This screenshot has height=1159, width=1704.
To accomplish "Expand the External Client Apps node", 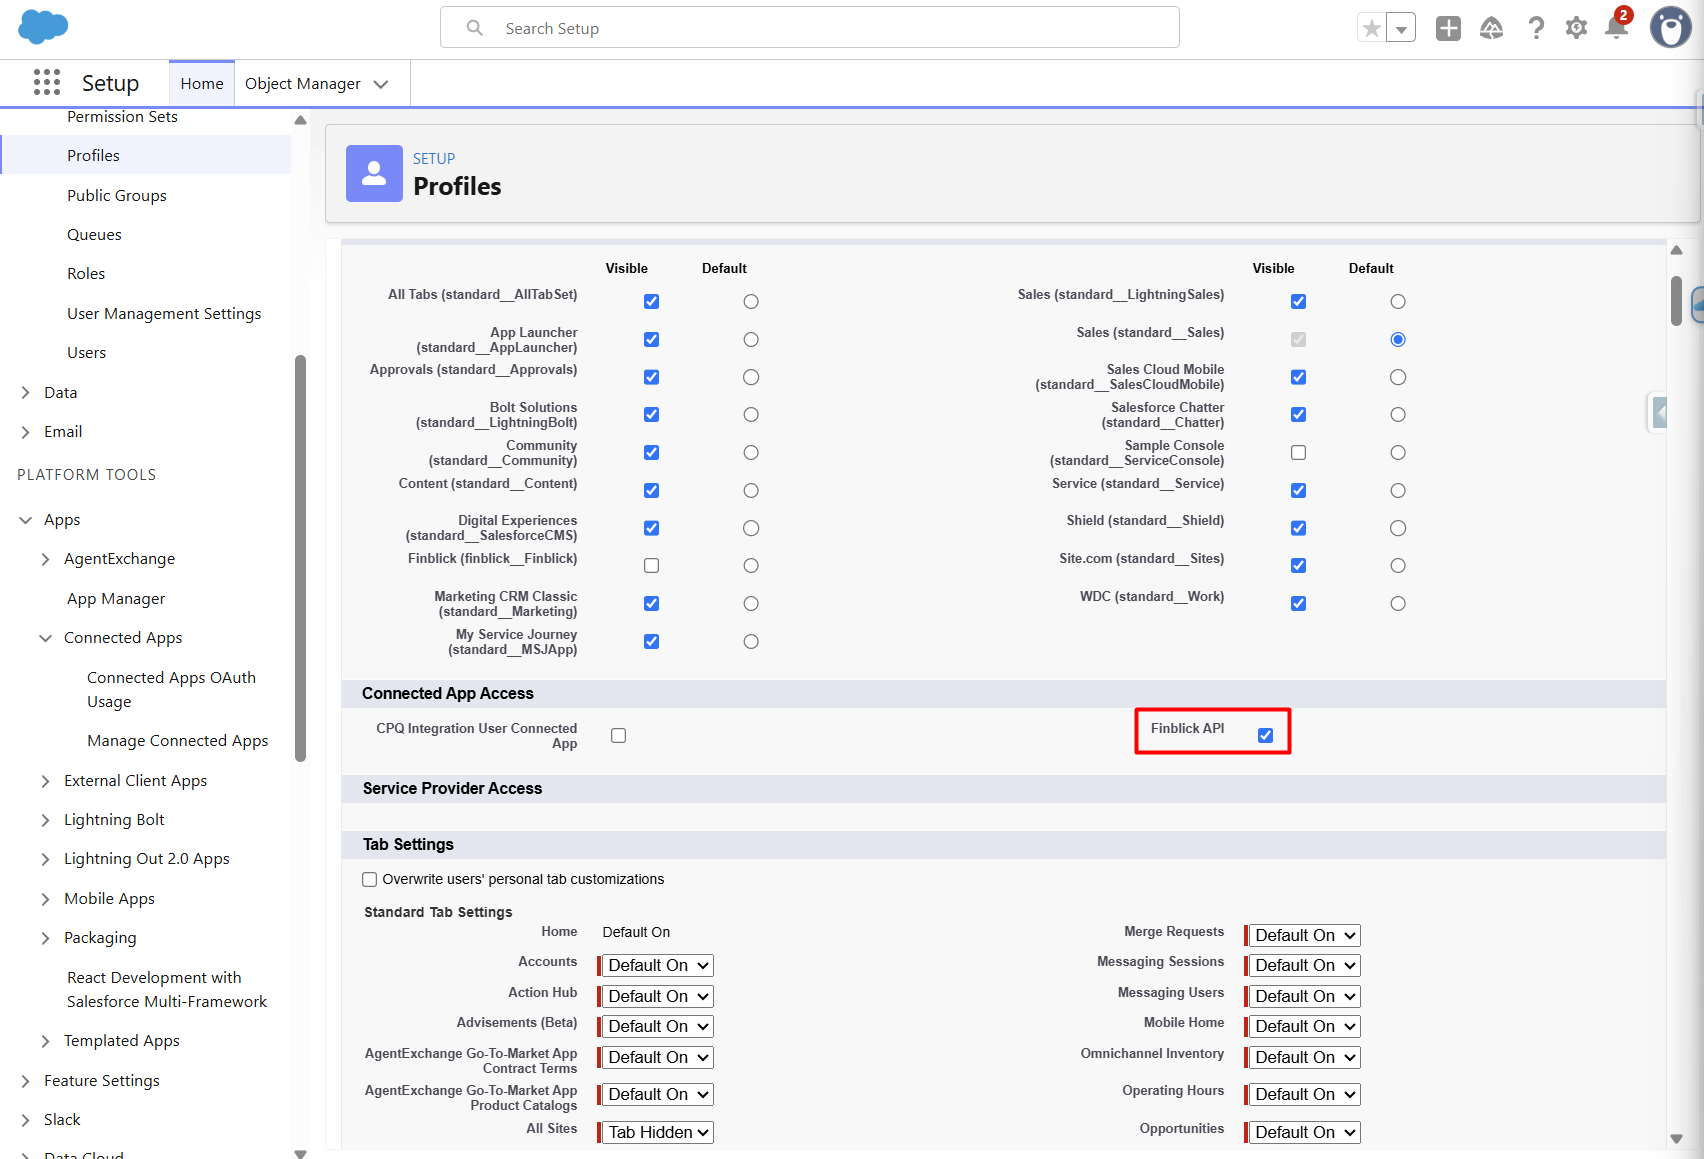I will click(45, 781).
